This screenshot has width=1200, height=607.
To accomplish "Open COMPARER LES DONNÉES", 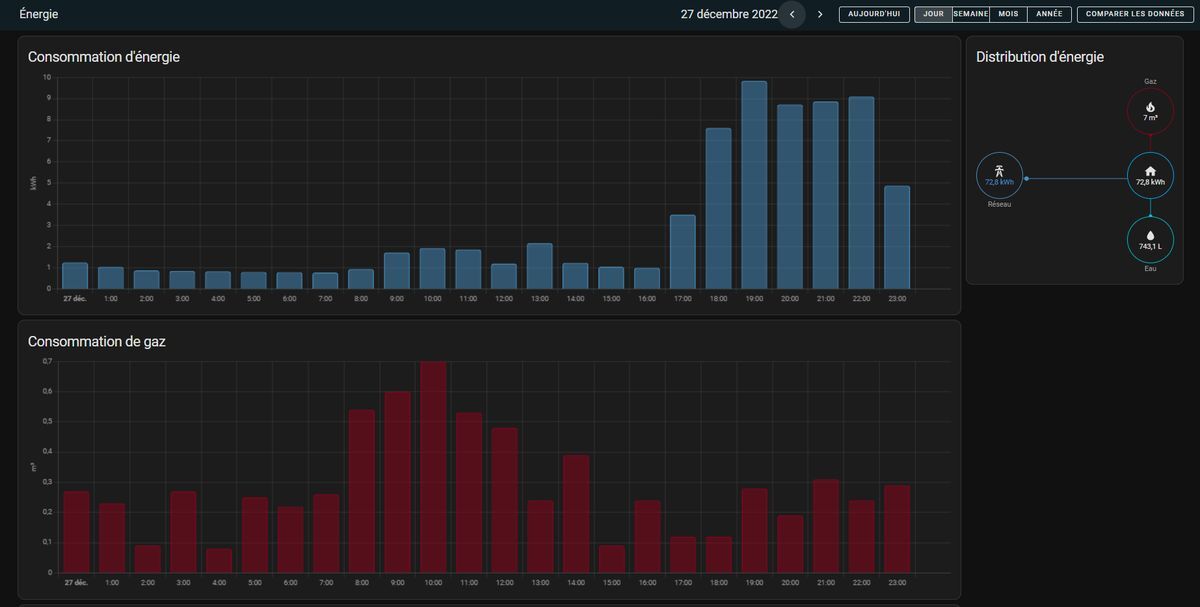I will click(1135, 15).
